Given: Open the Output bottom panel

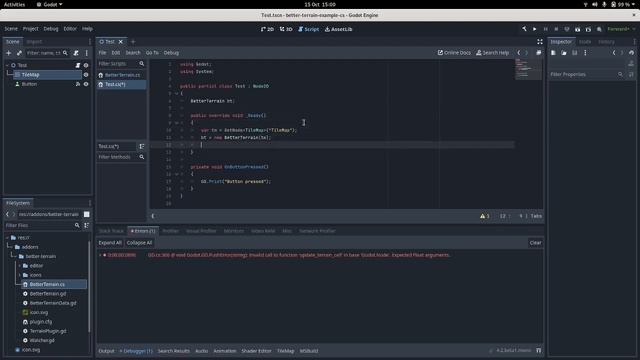Looking at the screenshot, I should coord(107,351).
